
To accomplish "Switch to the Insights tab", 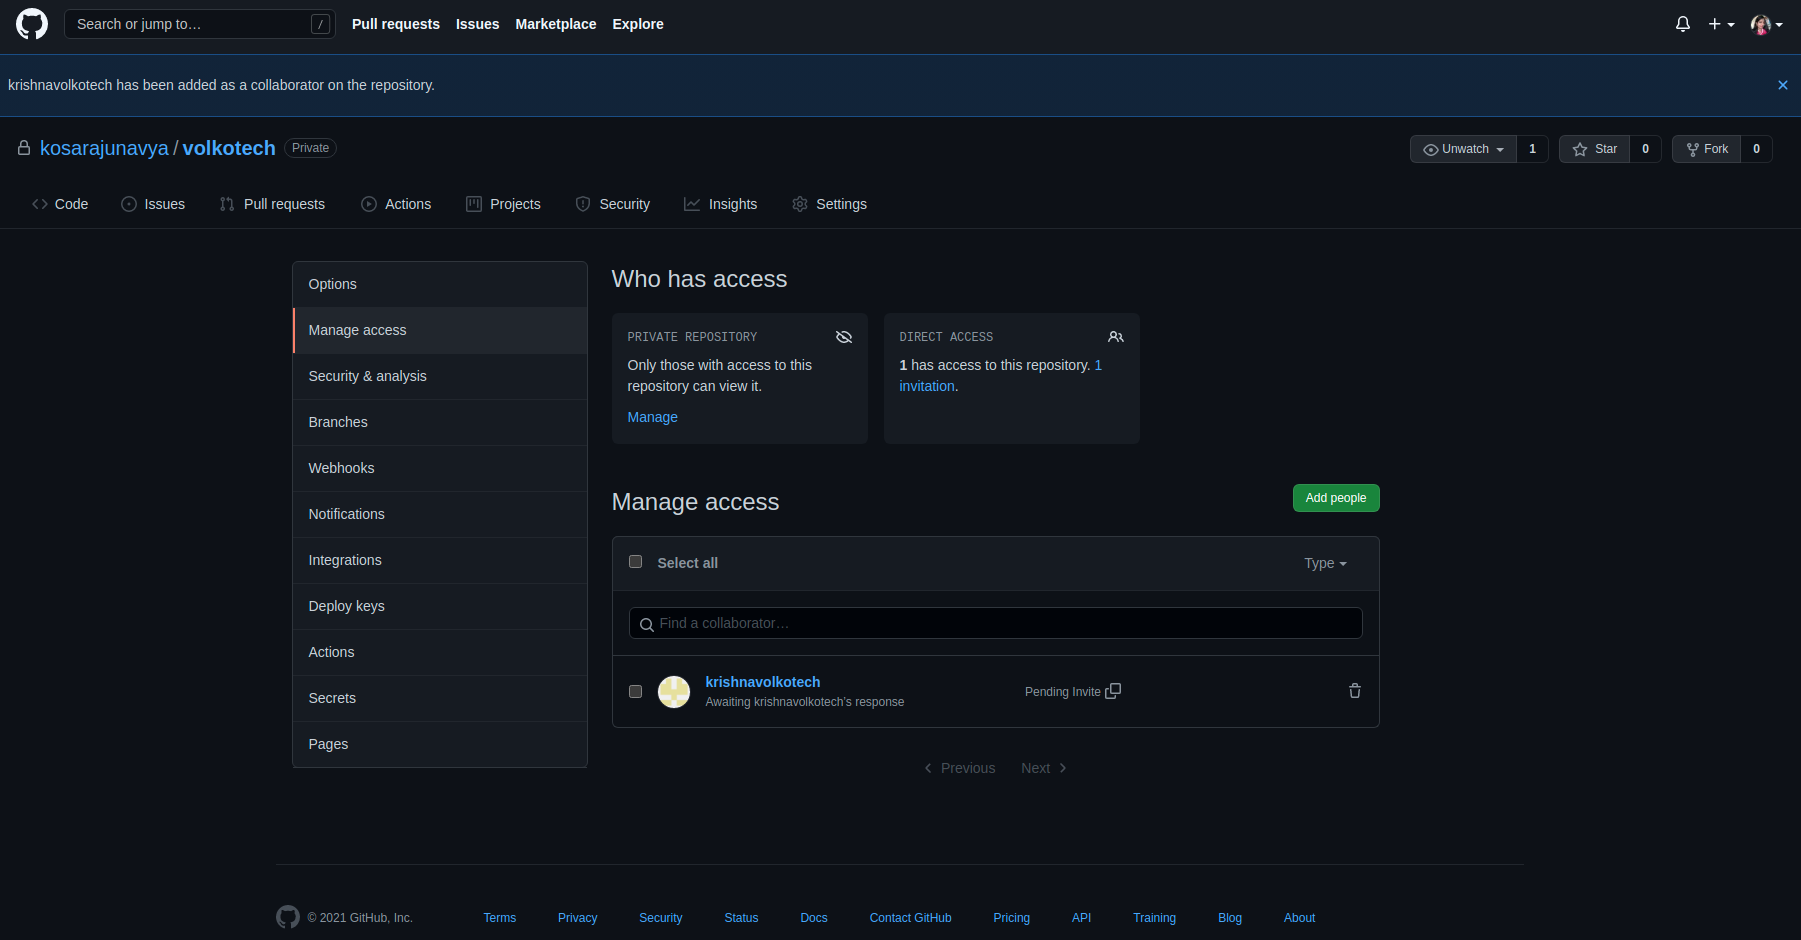I will click(721, 204).
